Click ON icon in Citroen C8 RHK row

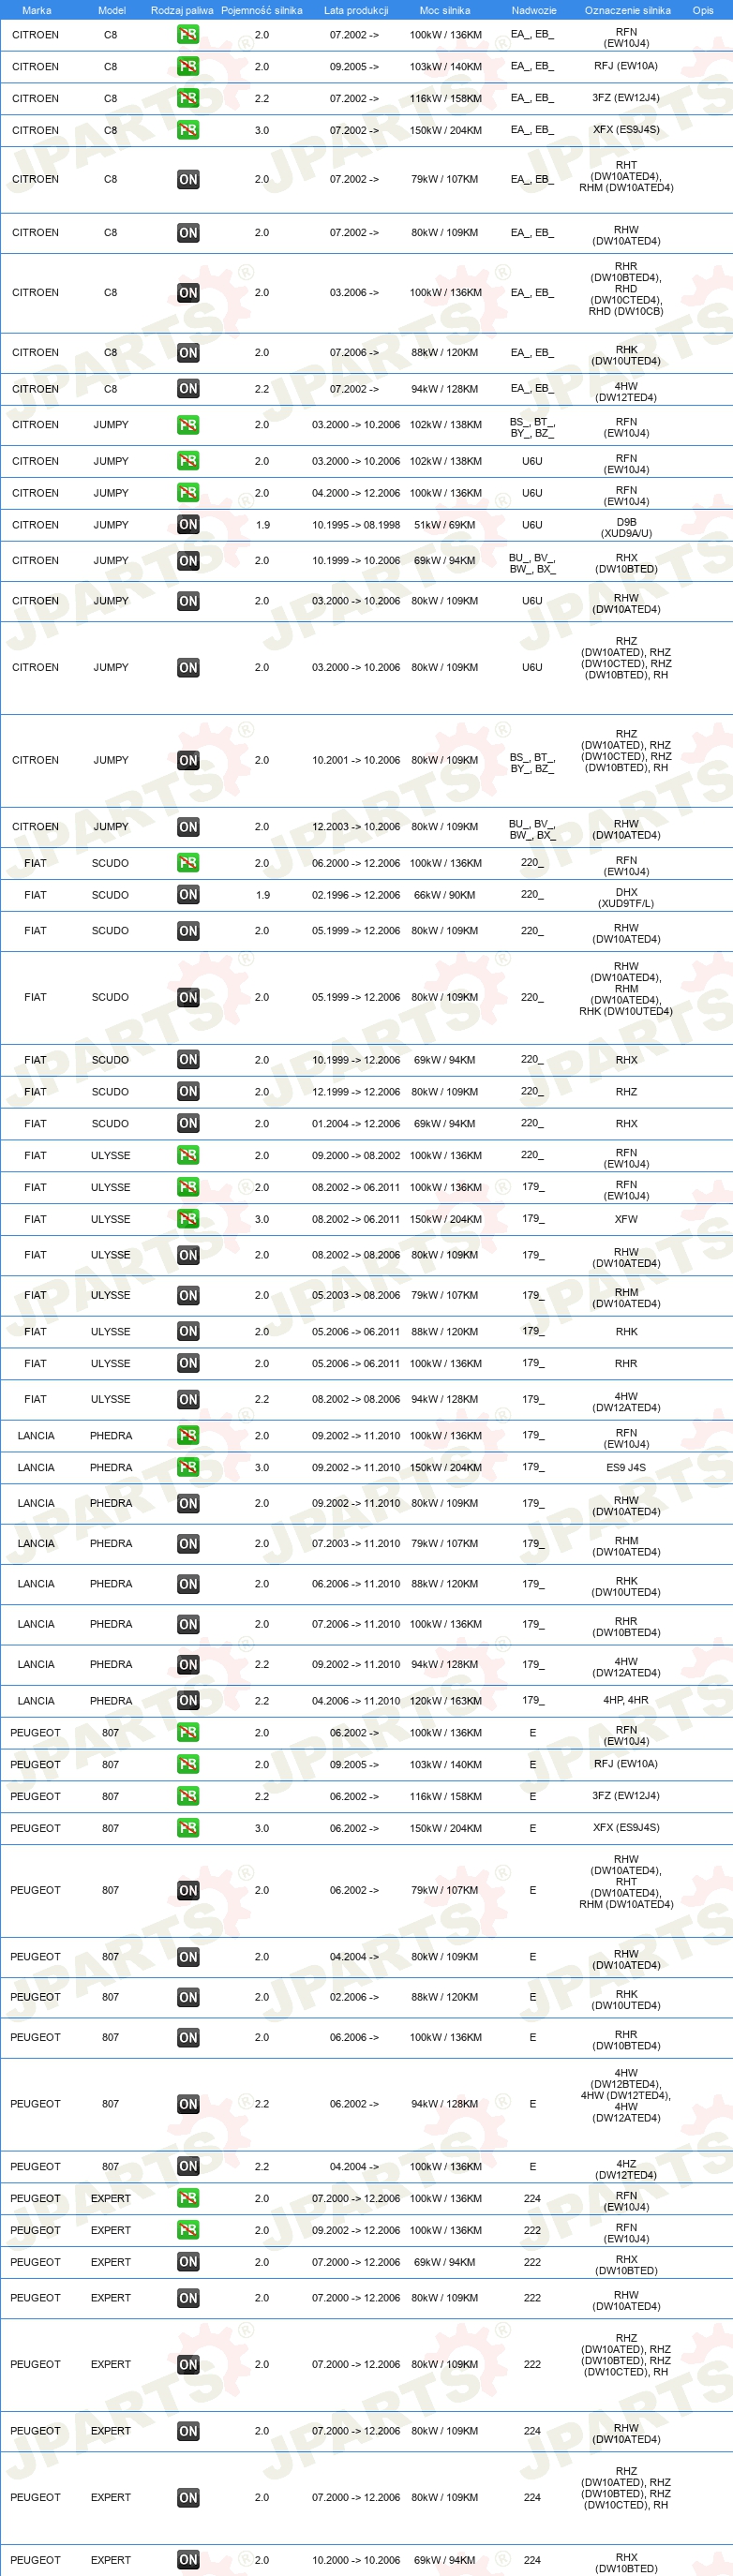(x=188, y=353)
